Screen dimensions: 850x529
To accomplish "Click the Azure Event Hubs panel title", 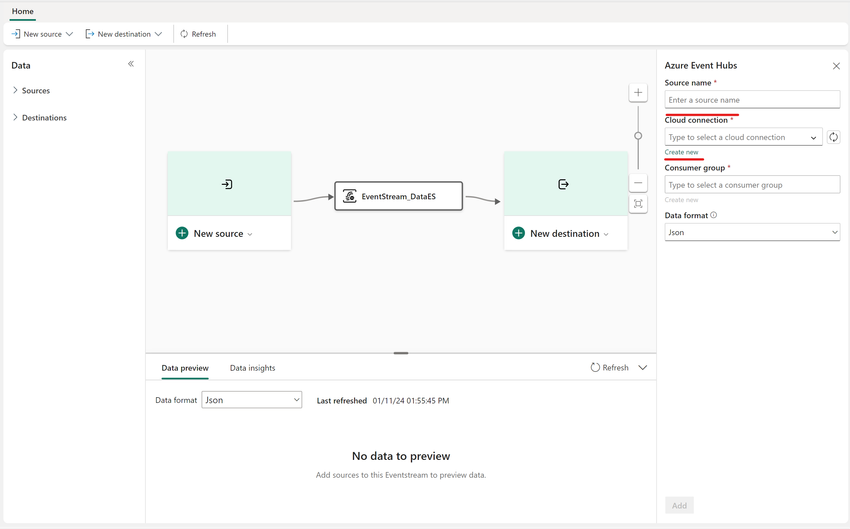I will click(701, 66).
